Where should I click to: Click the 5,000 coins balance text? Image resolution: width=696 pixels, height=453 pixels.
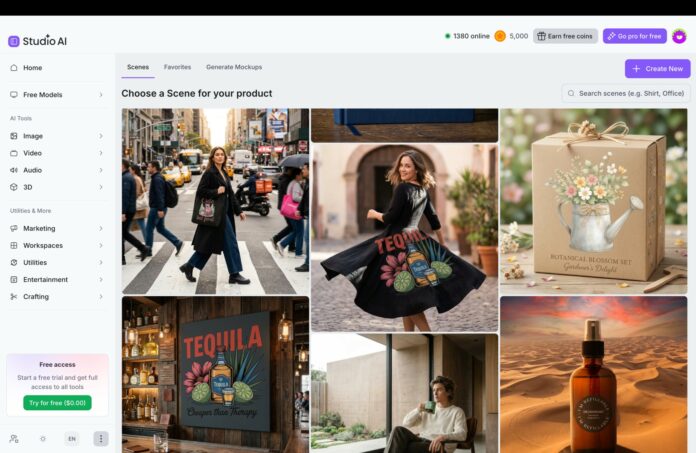(518, 36)
